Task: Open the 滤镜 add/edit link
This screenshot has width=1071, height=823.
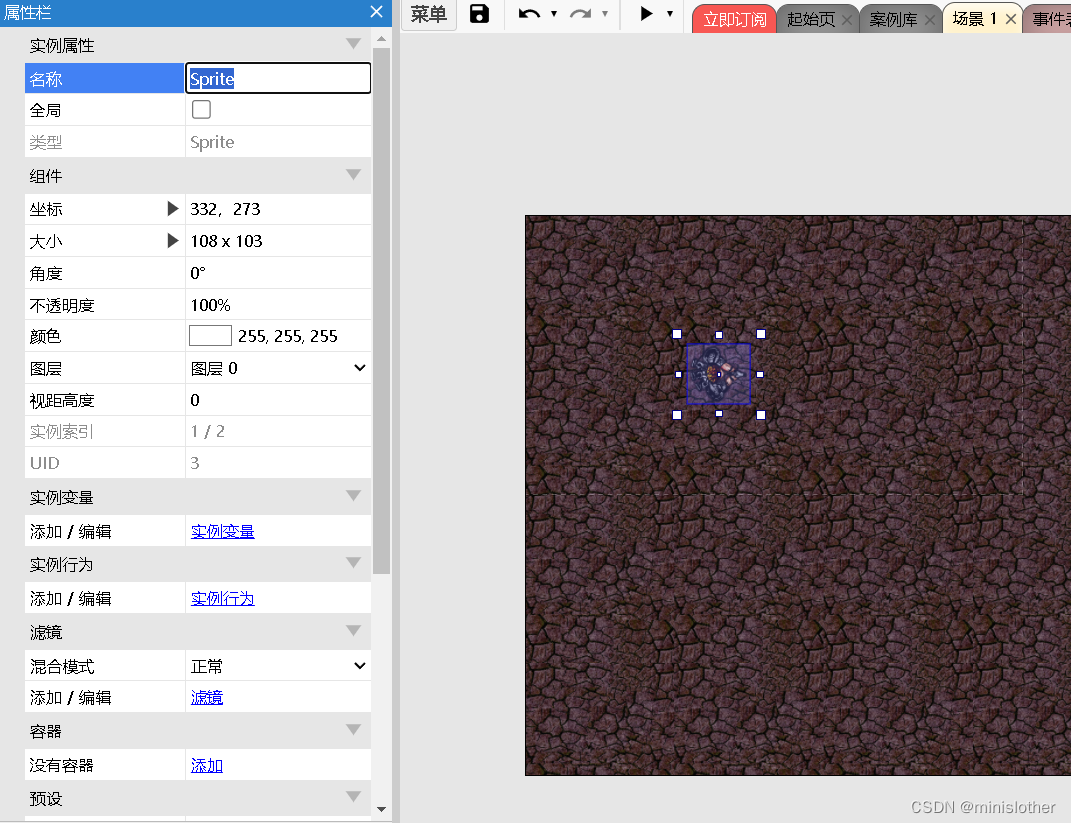Action: [207, 697]
